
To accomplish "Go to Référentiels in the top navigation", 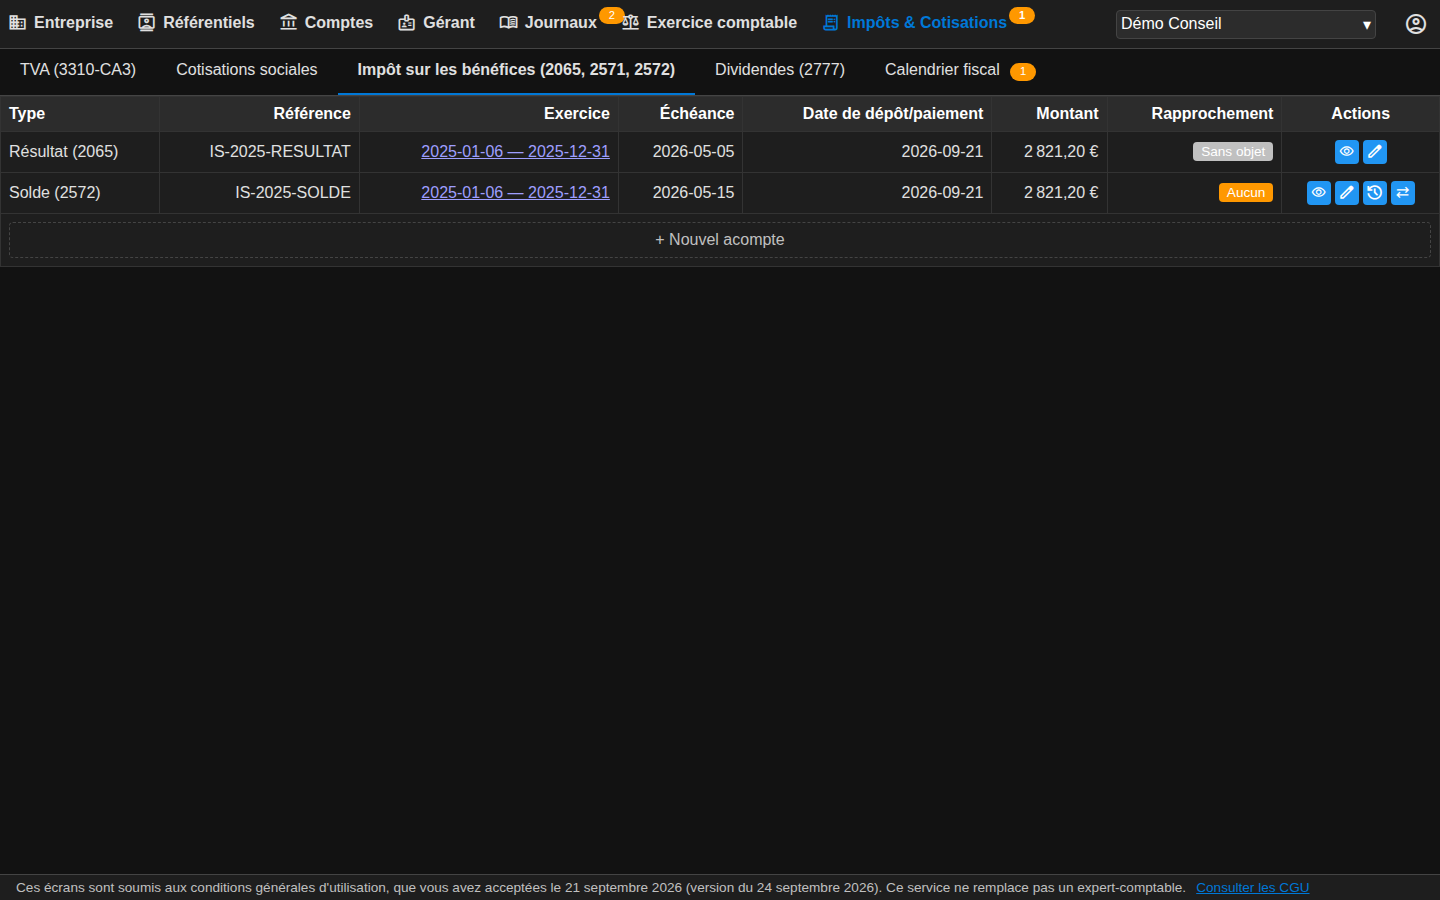I will point(197,23).
